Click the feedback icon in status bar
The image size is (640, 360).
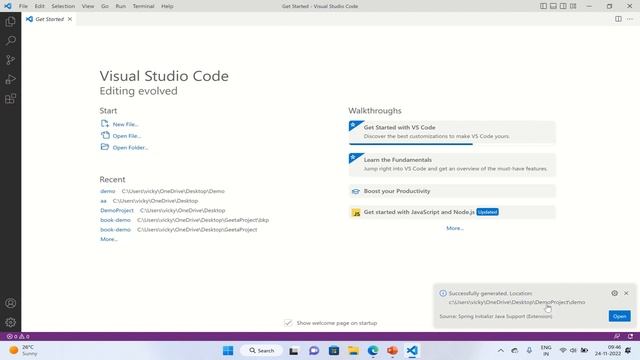pos(617,336)
